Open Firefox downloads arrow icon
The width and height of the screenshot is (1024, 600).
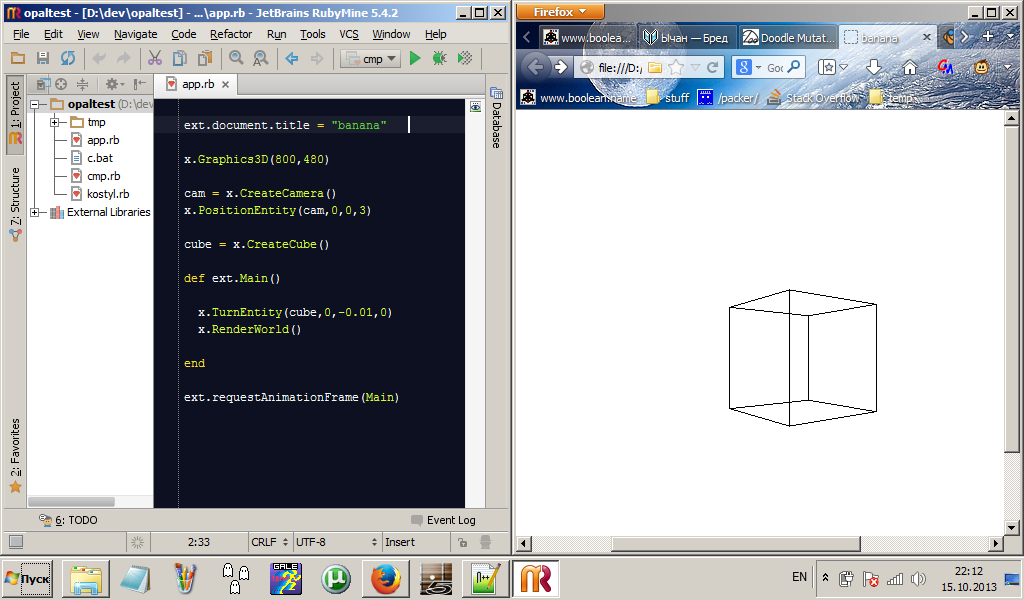[873, 67]
